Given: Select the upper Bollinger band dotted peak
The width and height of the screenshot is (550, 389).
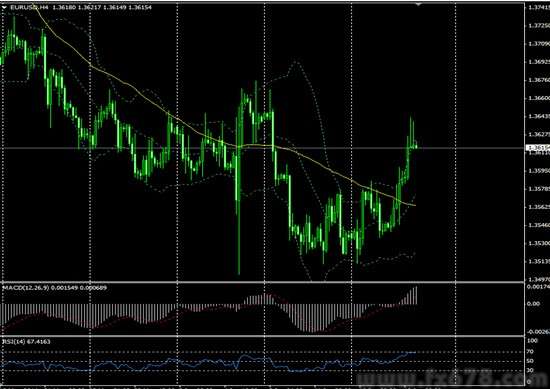Looking at the screenshot, I should (296, 63).
